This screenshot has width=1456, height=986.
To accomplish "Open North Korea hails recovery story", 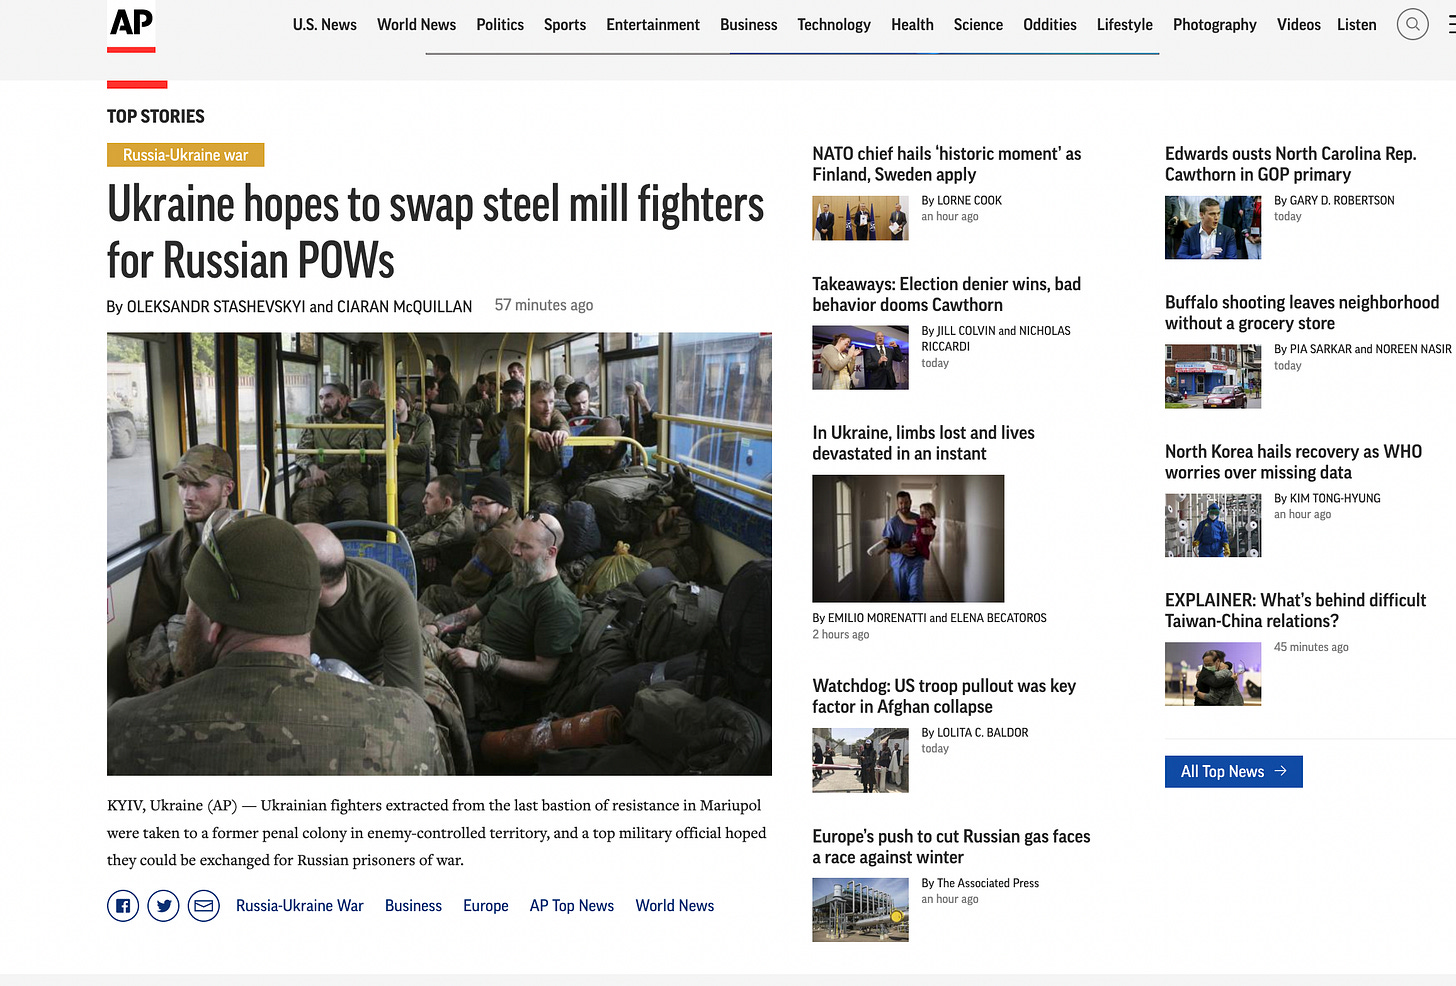I will [1293, 462].
